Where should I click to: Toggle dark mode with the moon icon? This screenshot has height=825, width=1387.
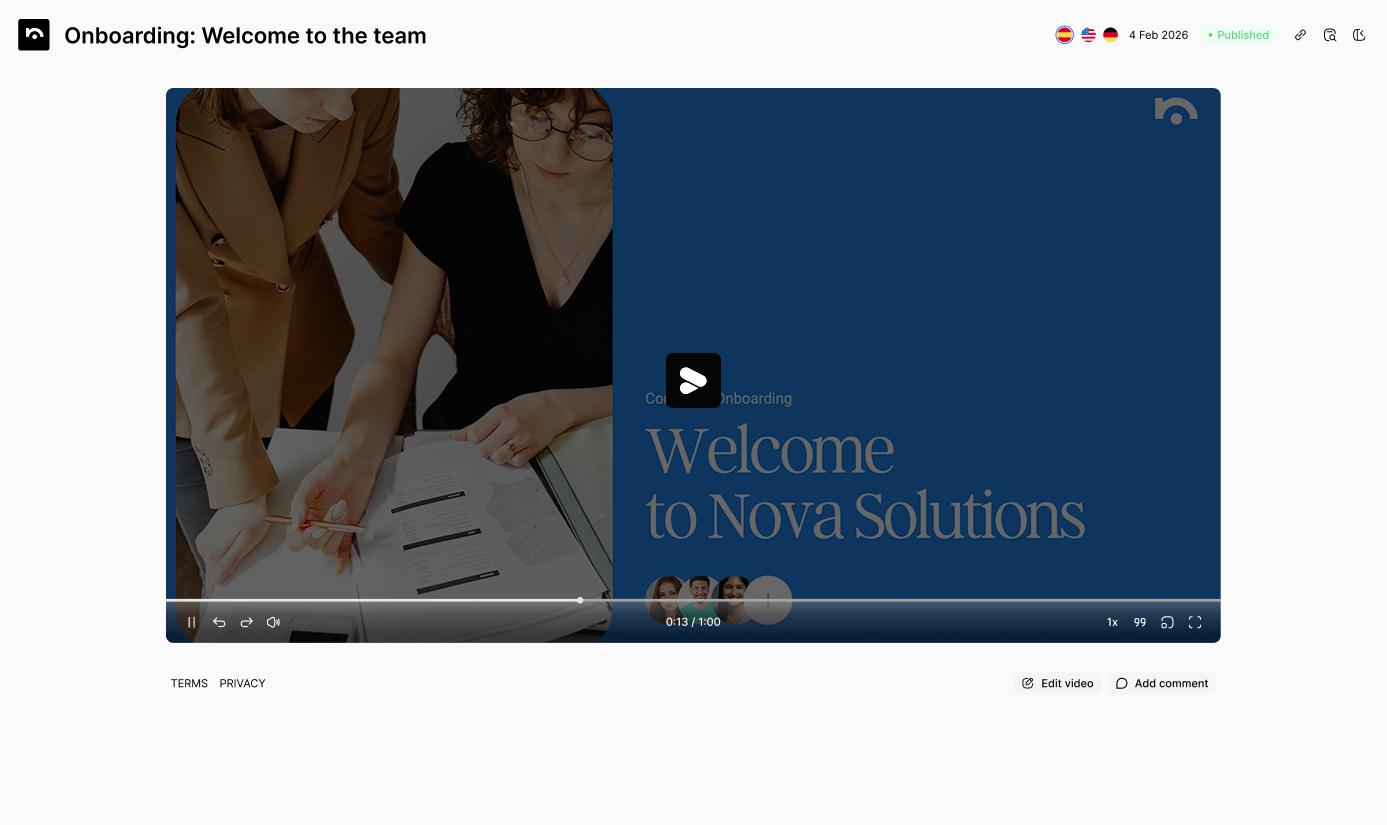pyautogui.click(x=1359, y=35)
